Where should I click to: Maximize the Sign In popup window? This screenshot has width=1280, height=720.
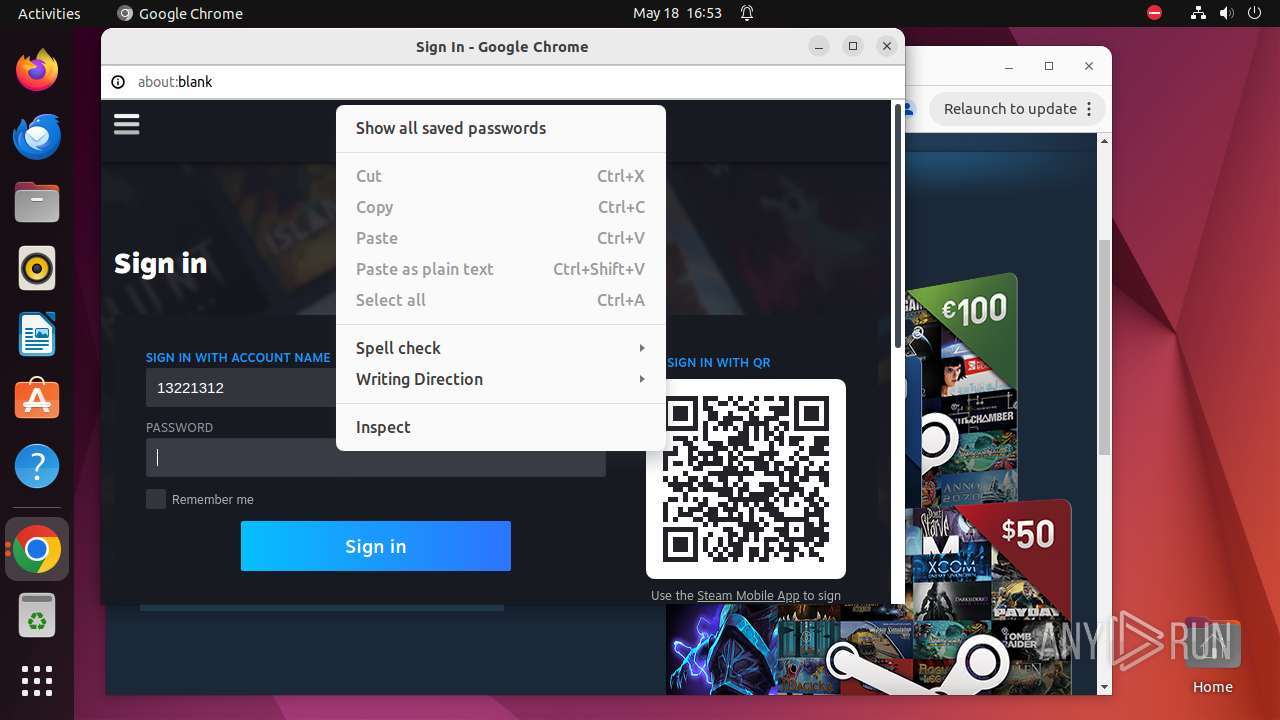point(853,46)
